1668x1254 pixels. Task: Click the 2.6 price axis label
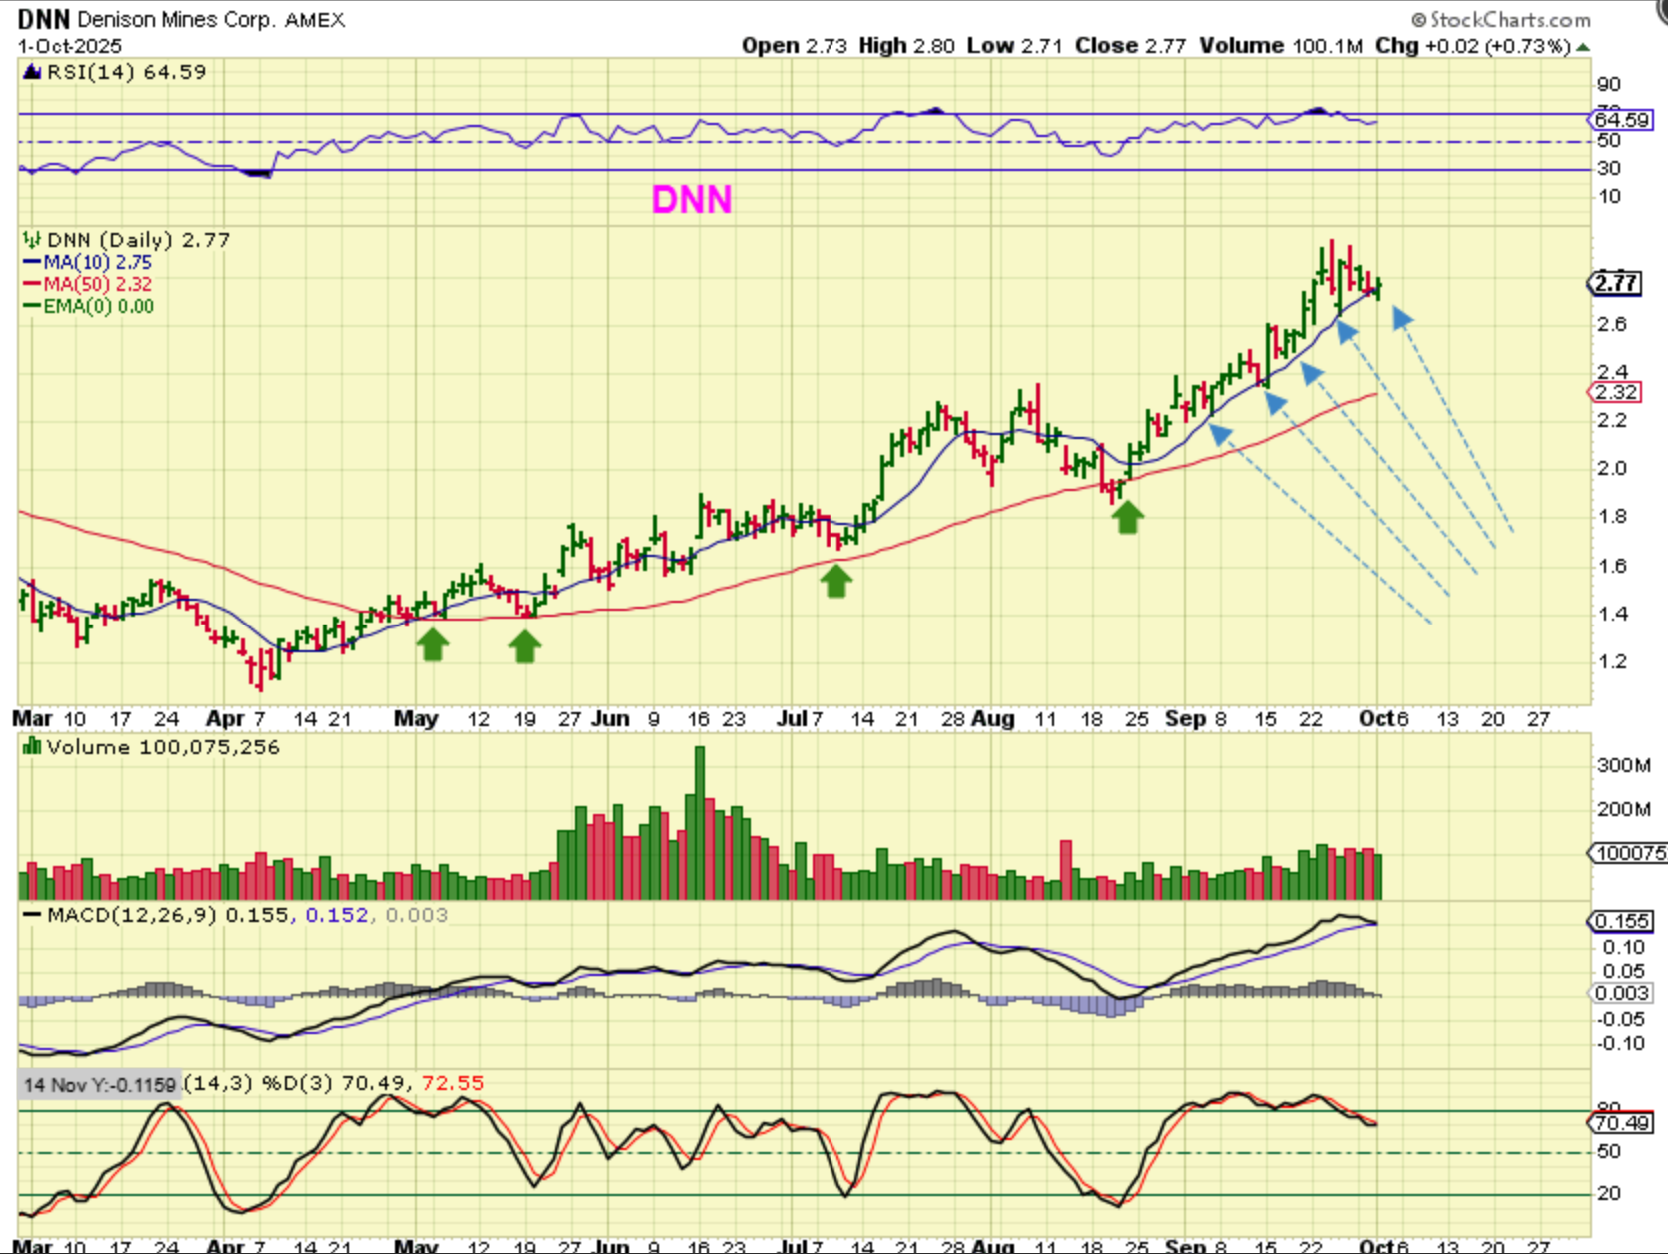coord(1612,324)
